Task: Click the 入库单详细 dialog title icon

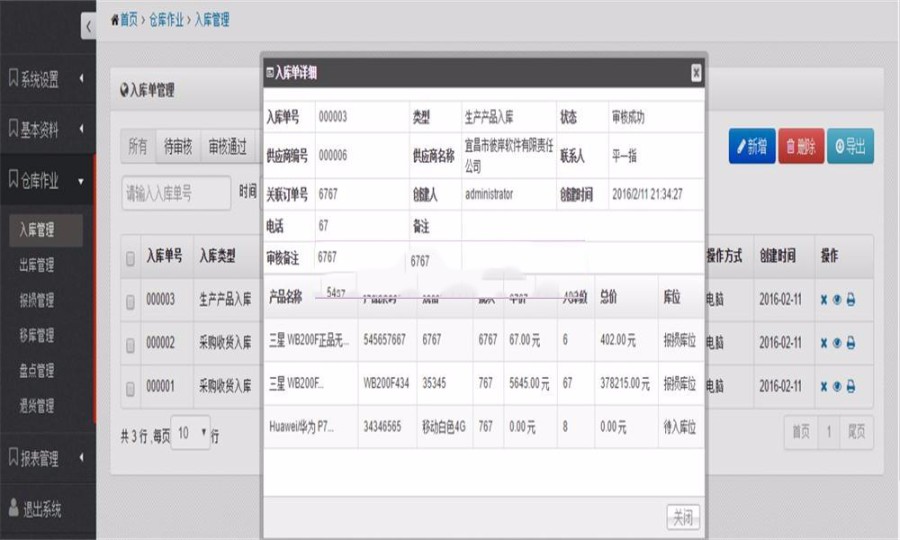Action: (x=270, y=73)
